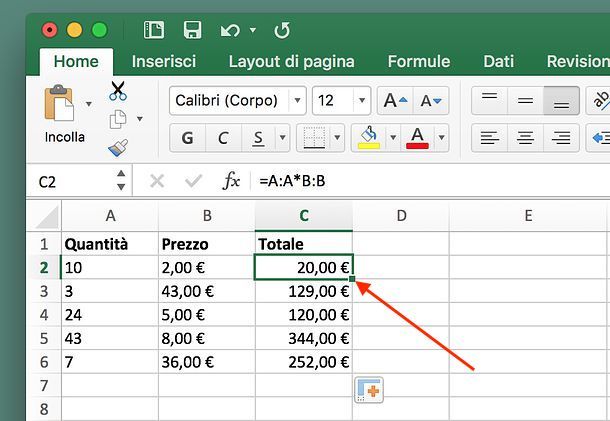610x421 pixels.
Task: Click the text orientation ab icon
Action: pos(599,101)
